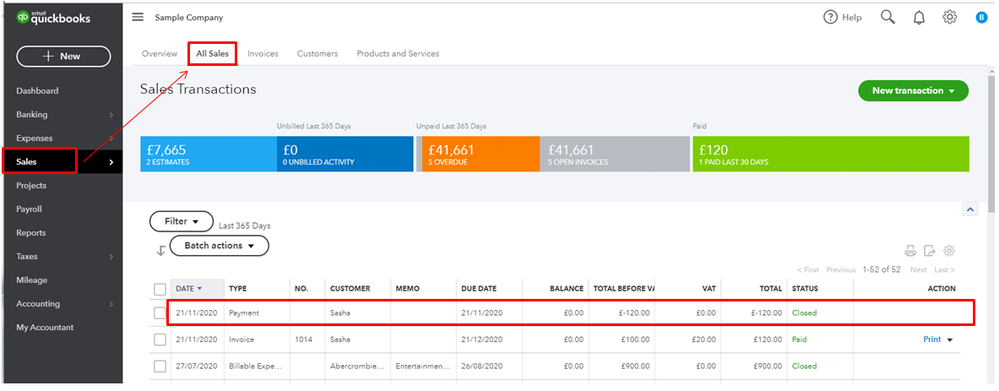
Task: Switch to the Customers tab
Action: click(317, 53)
